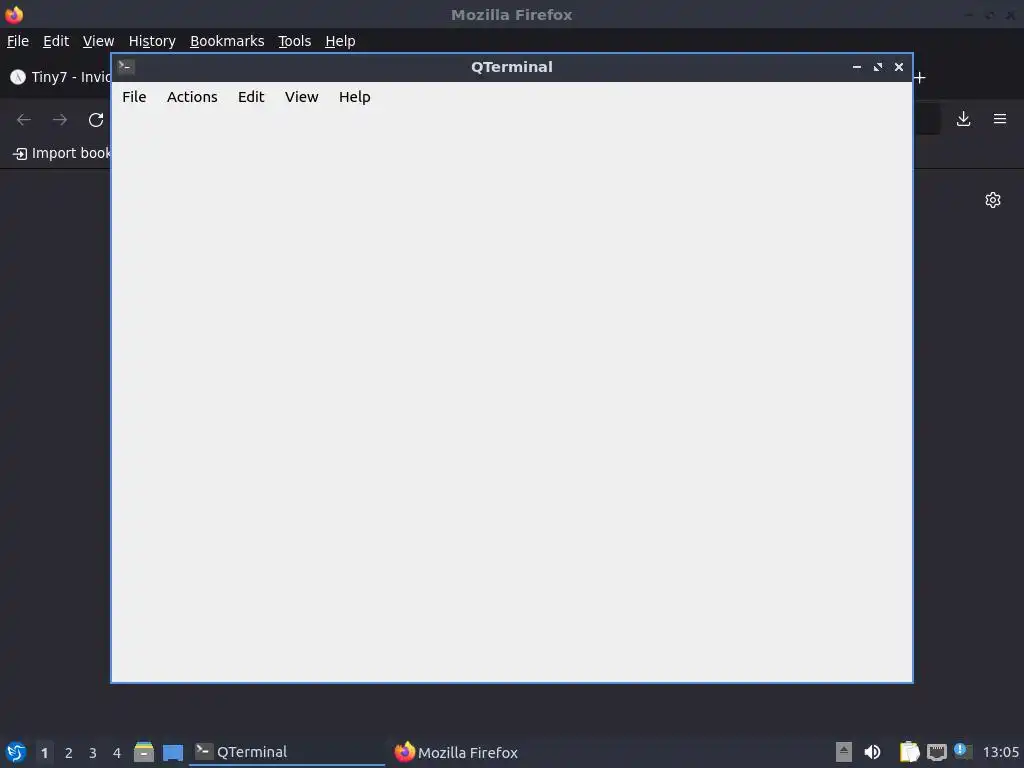Open the QTerminal Edit menu
The image size is (1024, 768).
251,97
